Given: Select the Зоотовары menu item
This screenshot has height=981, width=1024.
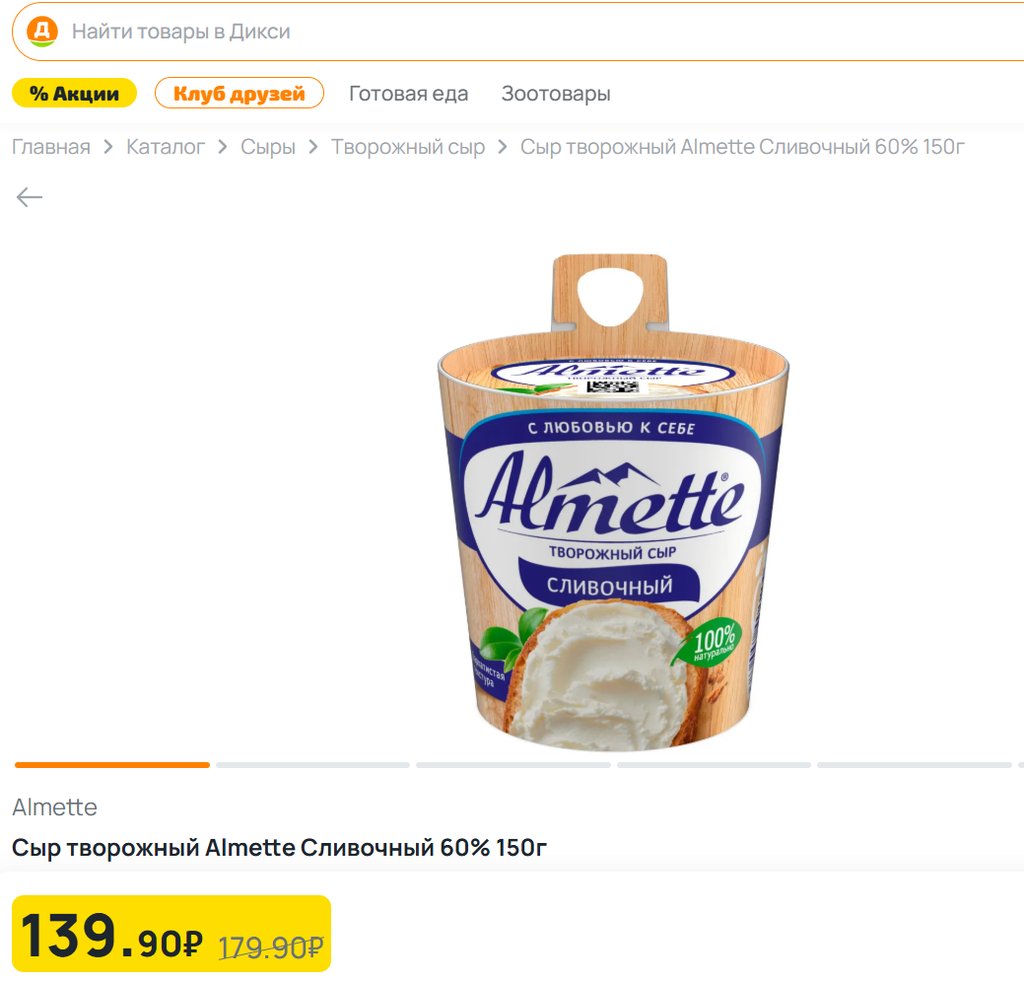Looking at the screenshot, I should point(556,94).
